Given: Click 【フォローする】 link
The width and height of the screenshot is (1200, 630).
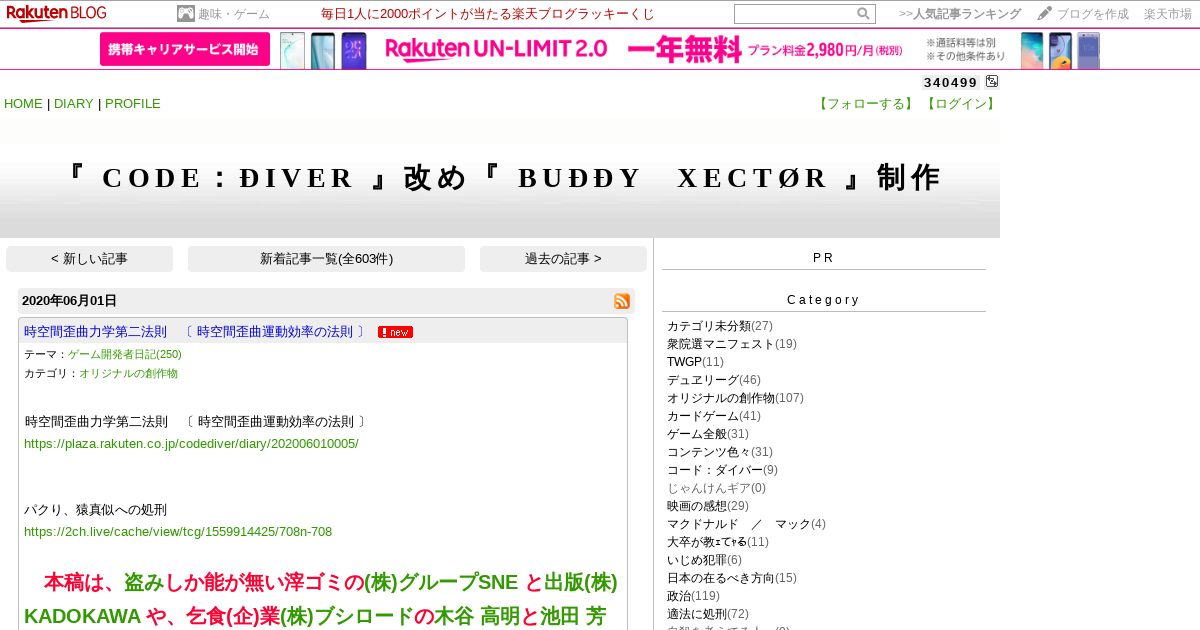Looking at the screenshot, I should [x=866, y=104].
